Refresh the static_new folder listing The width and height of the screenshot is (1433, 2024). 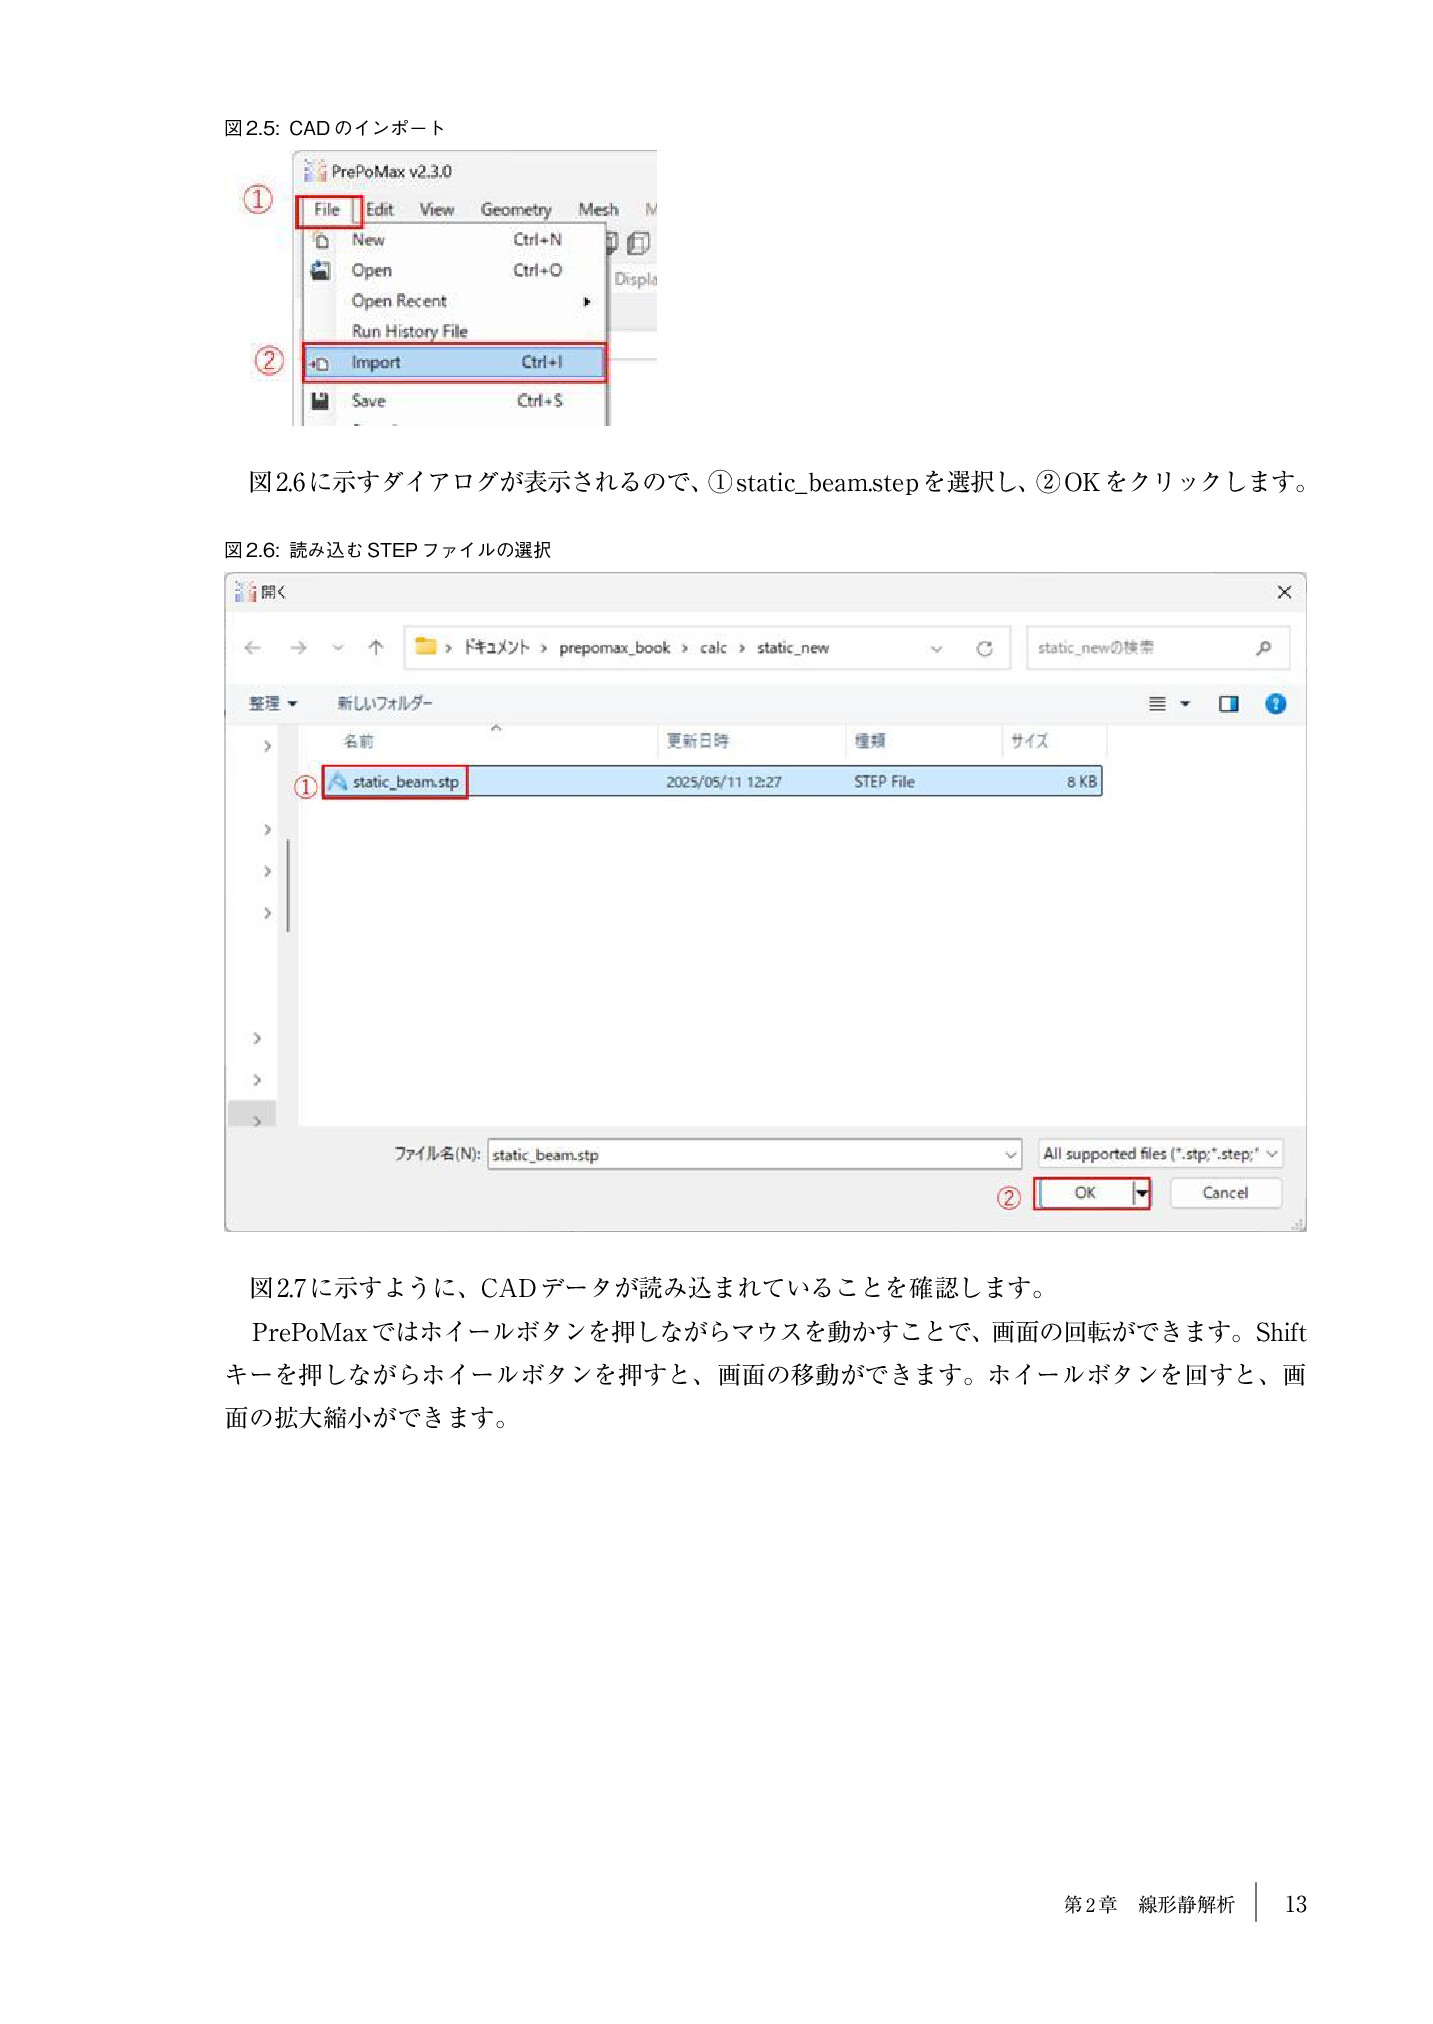click(984, 648)
